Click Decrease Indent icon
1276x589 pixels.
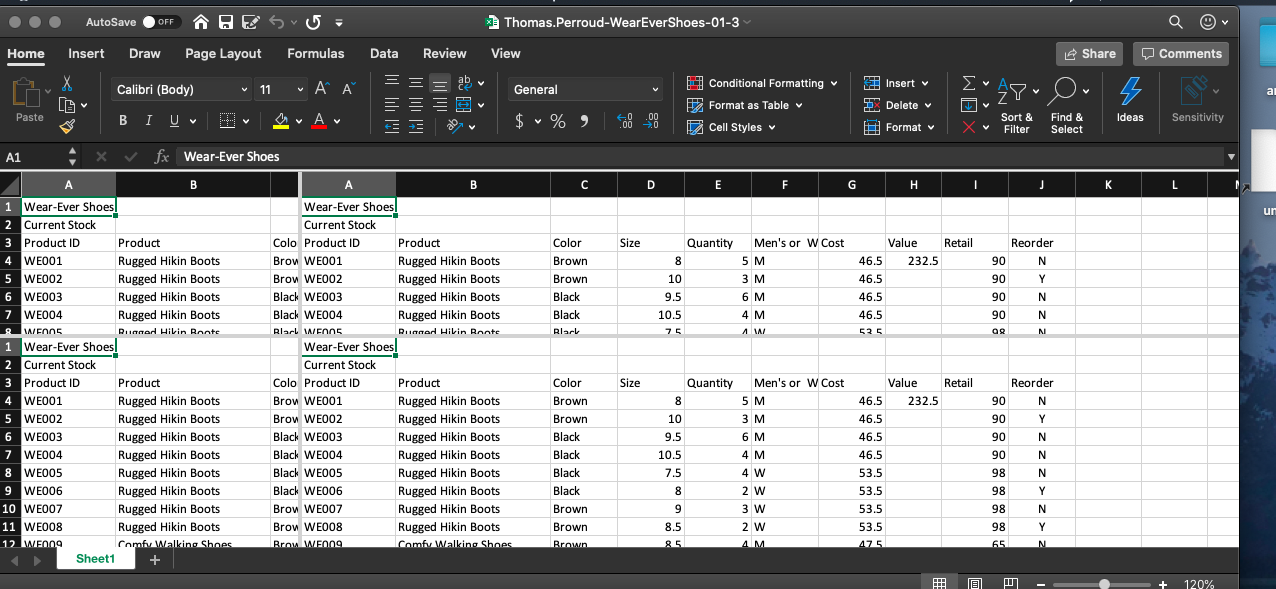tap(391, 127)
